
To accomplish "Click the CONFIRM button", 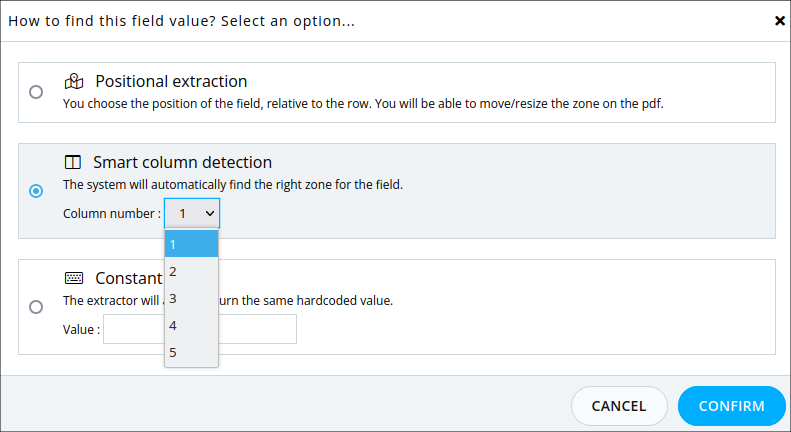I will [731, 406].
